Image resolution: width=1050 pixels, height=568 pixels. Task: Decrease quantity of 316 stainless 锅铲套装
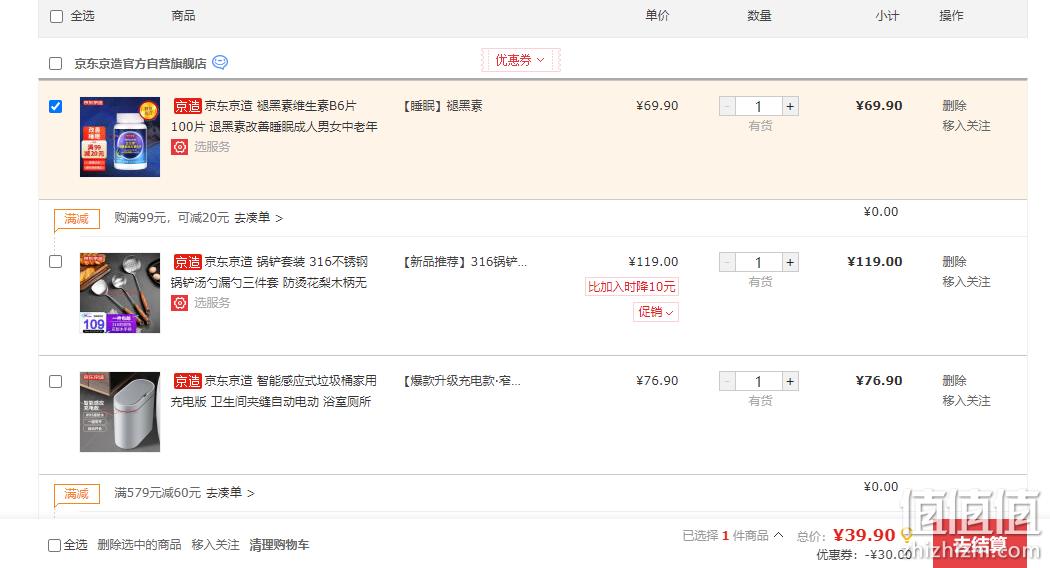727,262
